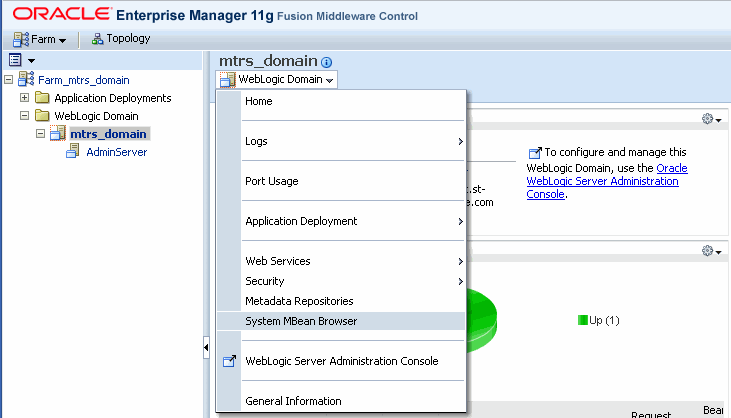Screen dimensions: 731x418
Task: Select Metadata Repositories menu item
Action: coord(341,302)
